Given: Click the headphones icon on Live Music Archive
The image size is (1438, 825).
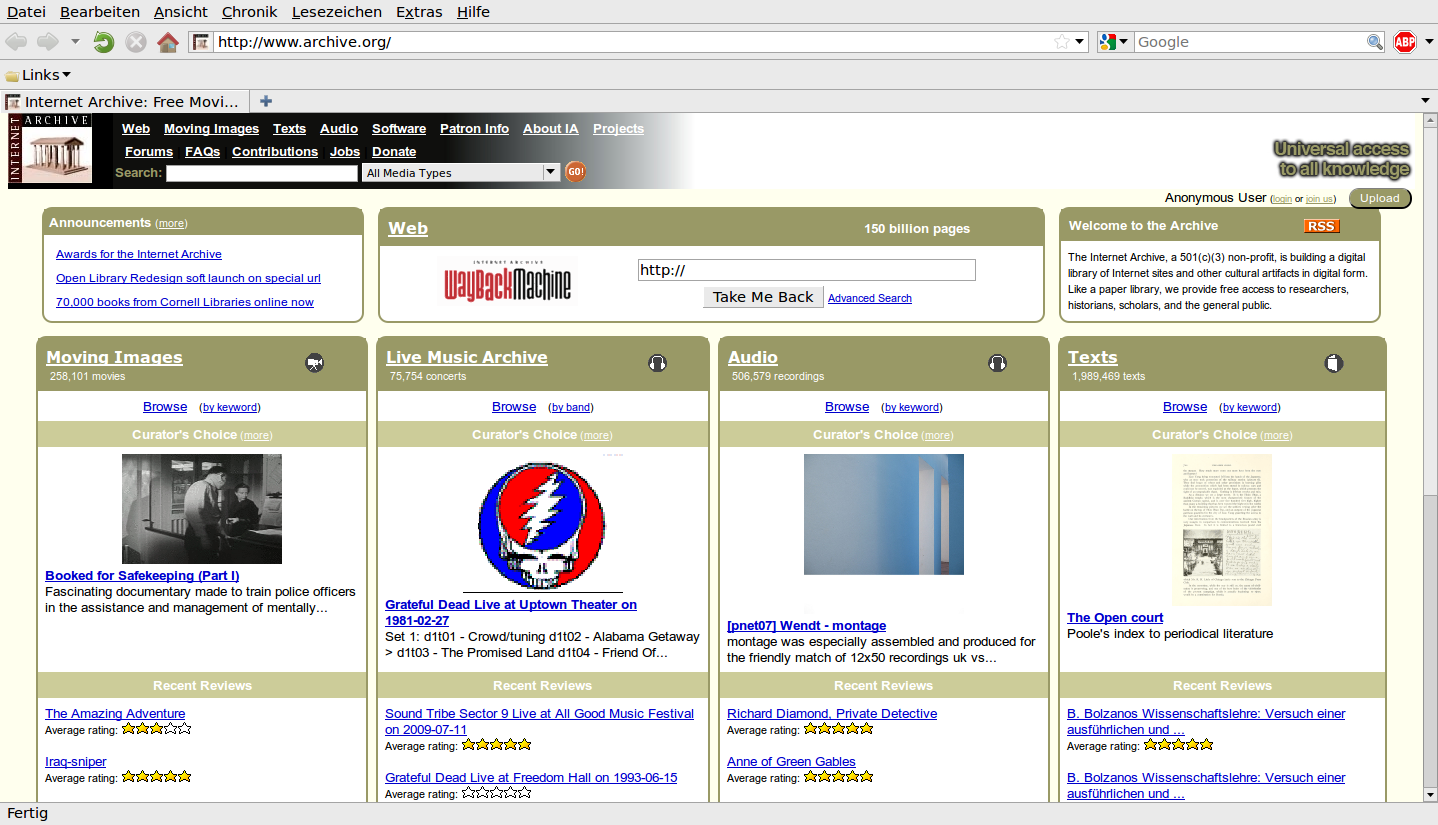Looking at the screenshot, I should click(657, 363).
